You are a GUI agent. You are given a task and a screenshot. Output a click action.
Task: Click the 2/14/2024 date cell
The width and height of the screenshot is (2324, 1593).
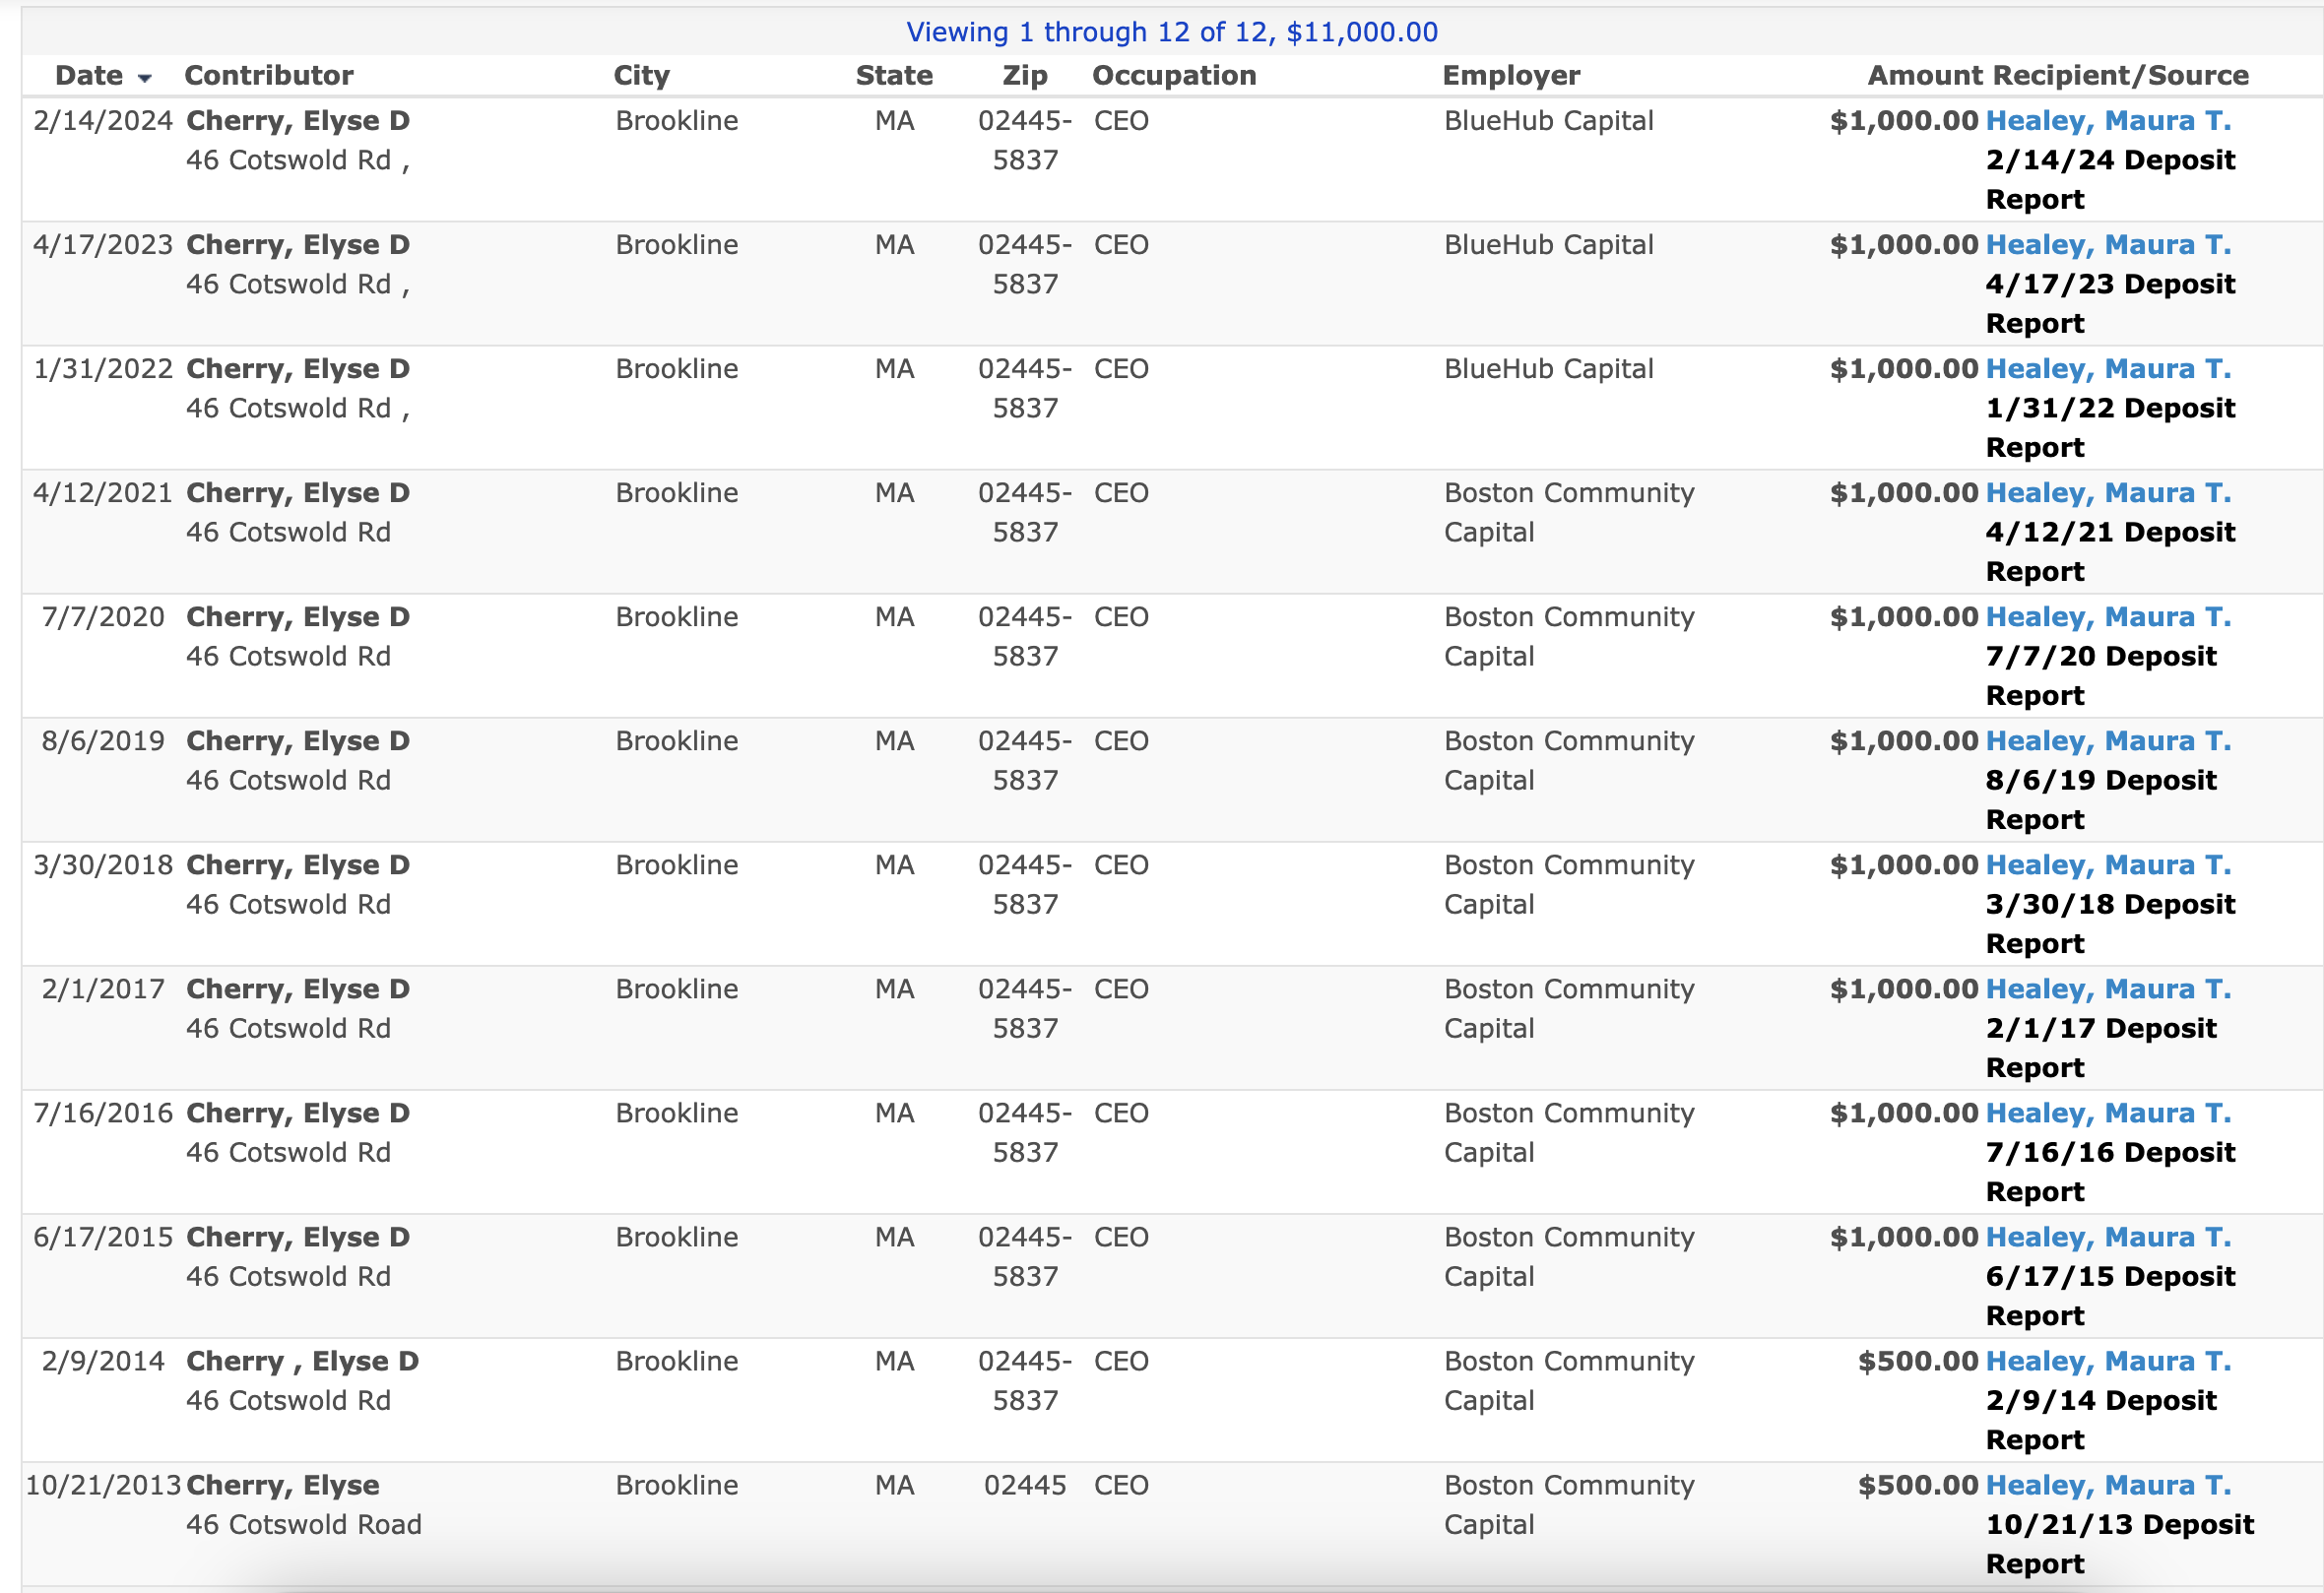(x=103, y=121)
